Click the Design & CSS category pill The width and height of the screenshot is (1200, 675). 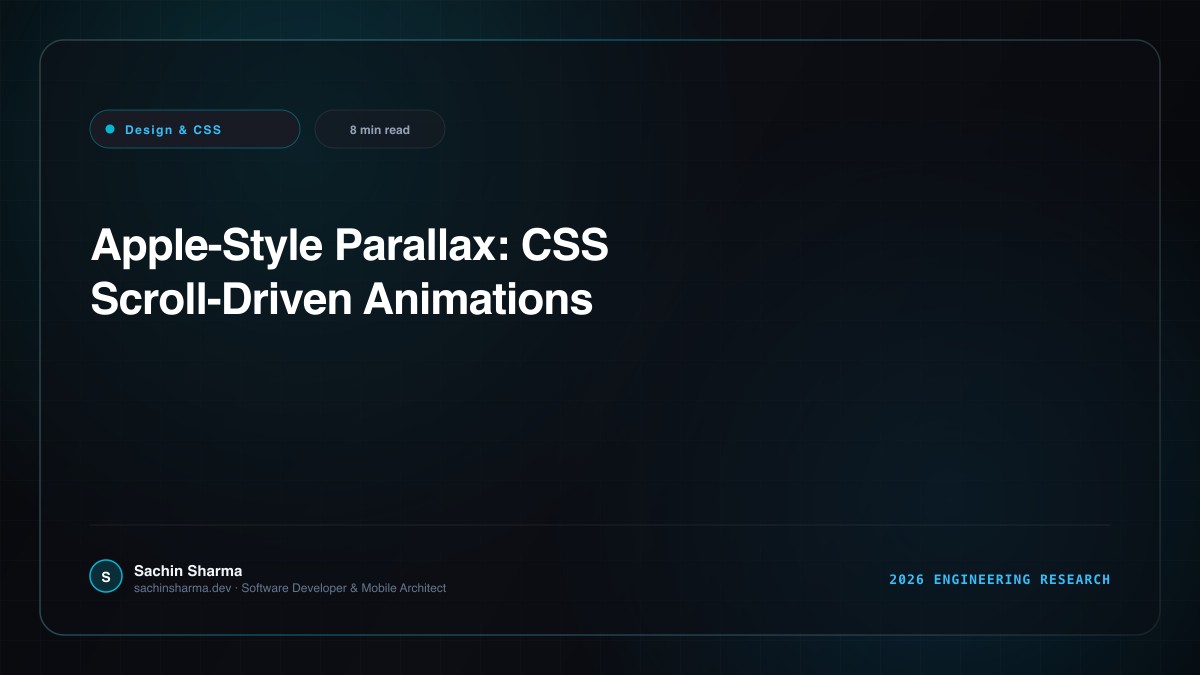[x=195, y=129]
